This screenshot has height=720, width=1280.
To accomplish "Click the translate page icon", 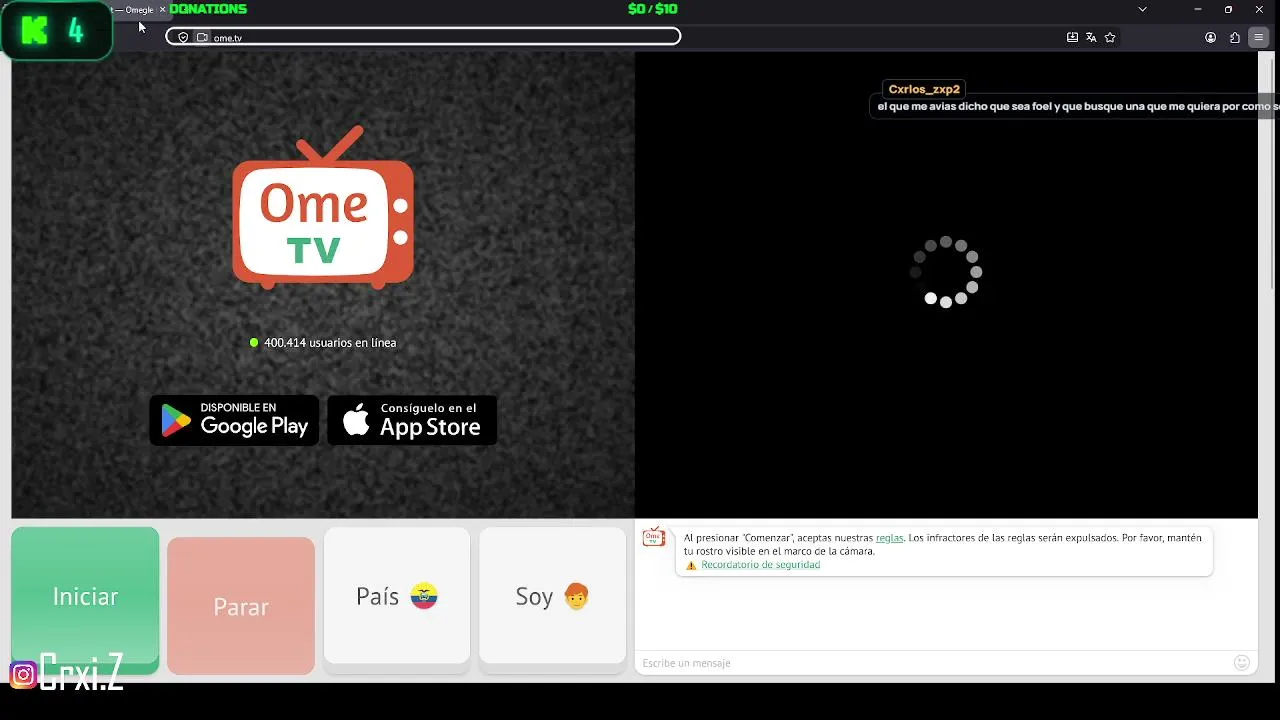I will (x=1091, y=37).
